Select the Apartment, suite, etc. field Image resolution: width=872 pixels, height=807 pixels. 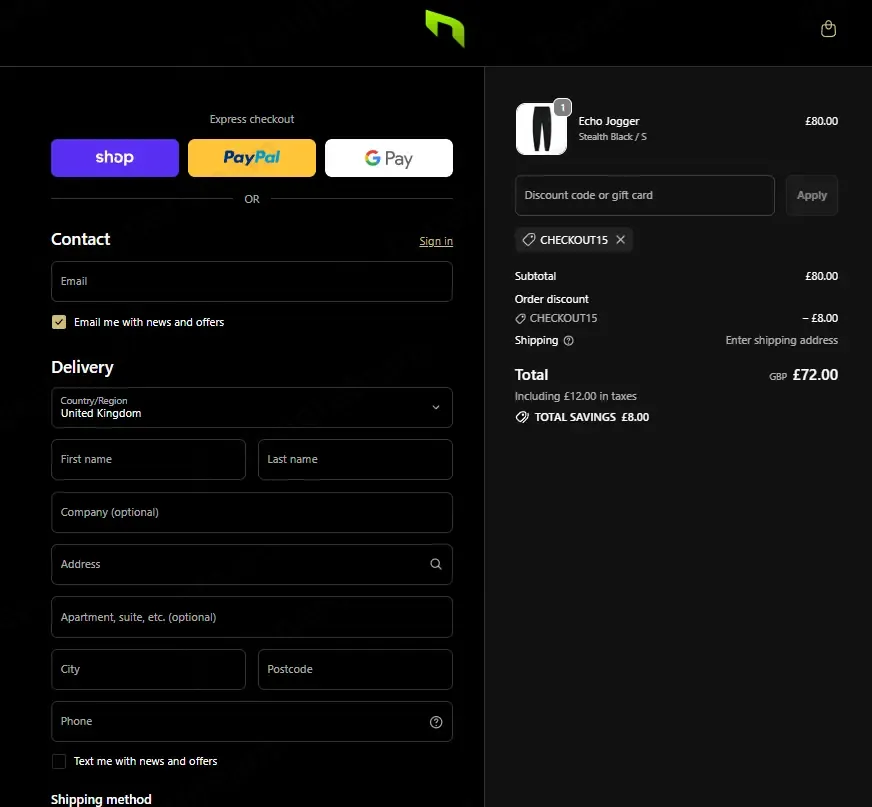[252, 617]
